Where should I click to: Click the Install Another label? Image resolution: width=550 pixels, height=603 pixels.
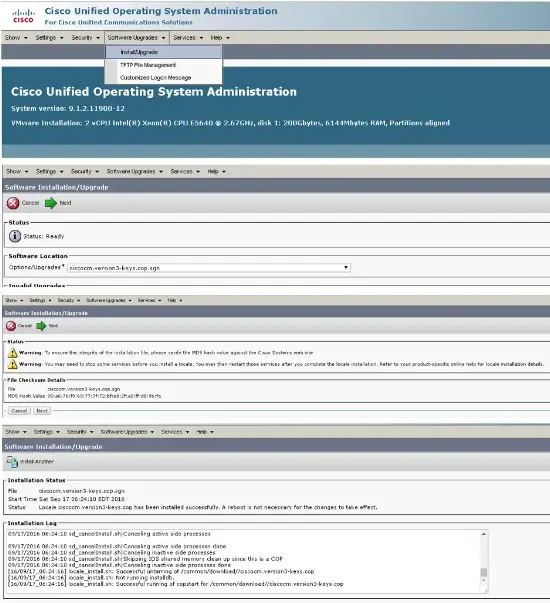point(37,461)
